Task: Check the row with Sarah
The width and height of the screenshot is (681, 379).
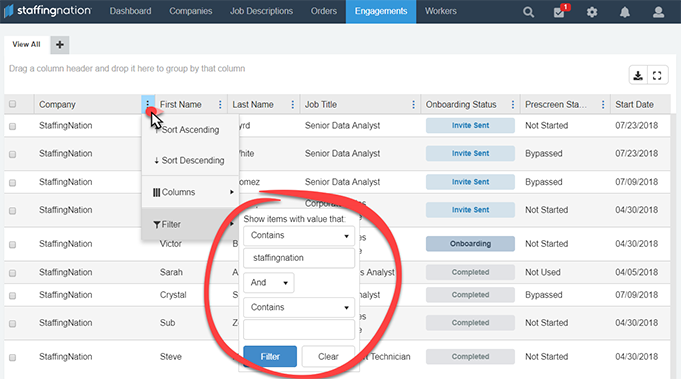Action: tap(13, 273)
